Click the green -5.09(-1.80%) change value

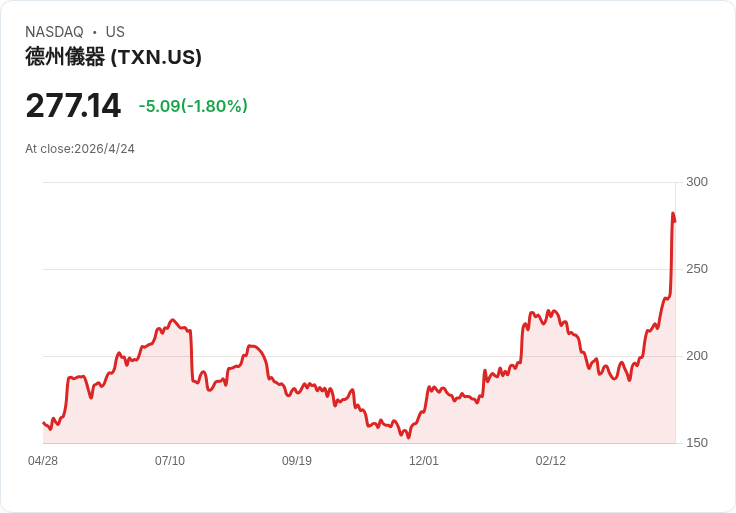(x=193, y=106)
